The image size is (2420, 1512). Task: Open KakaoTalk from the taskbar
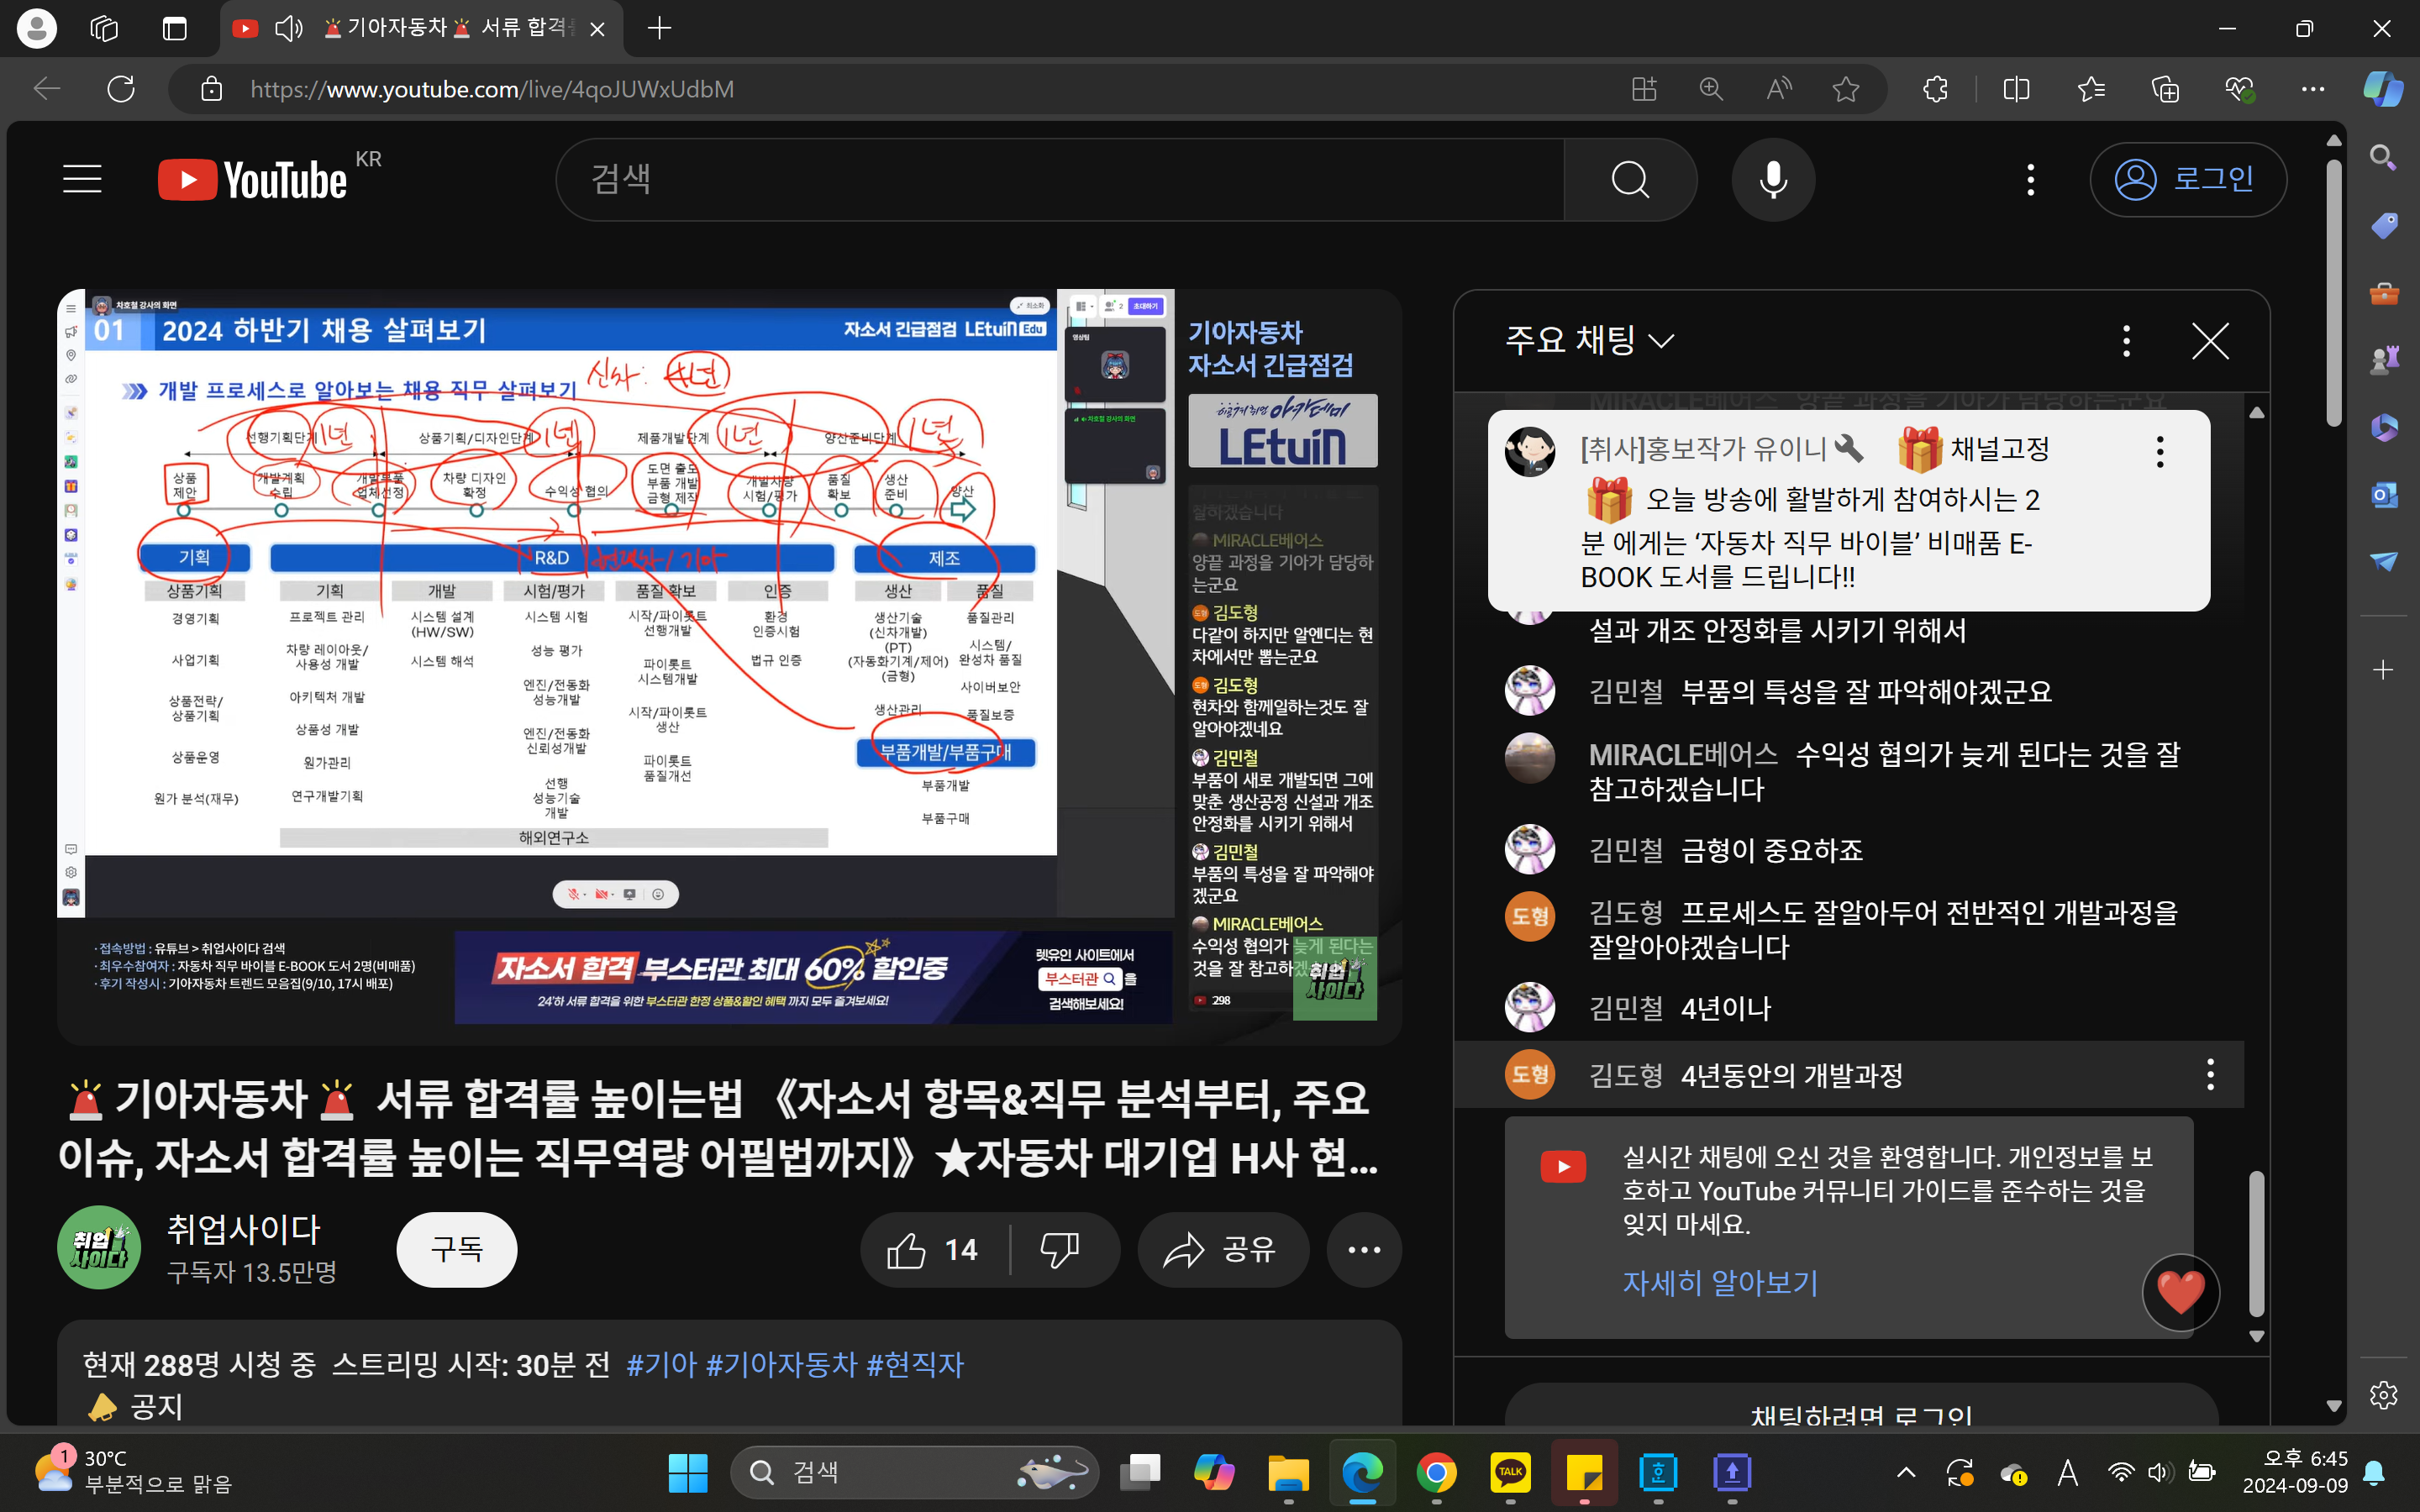pos(1510,1472)
